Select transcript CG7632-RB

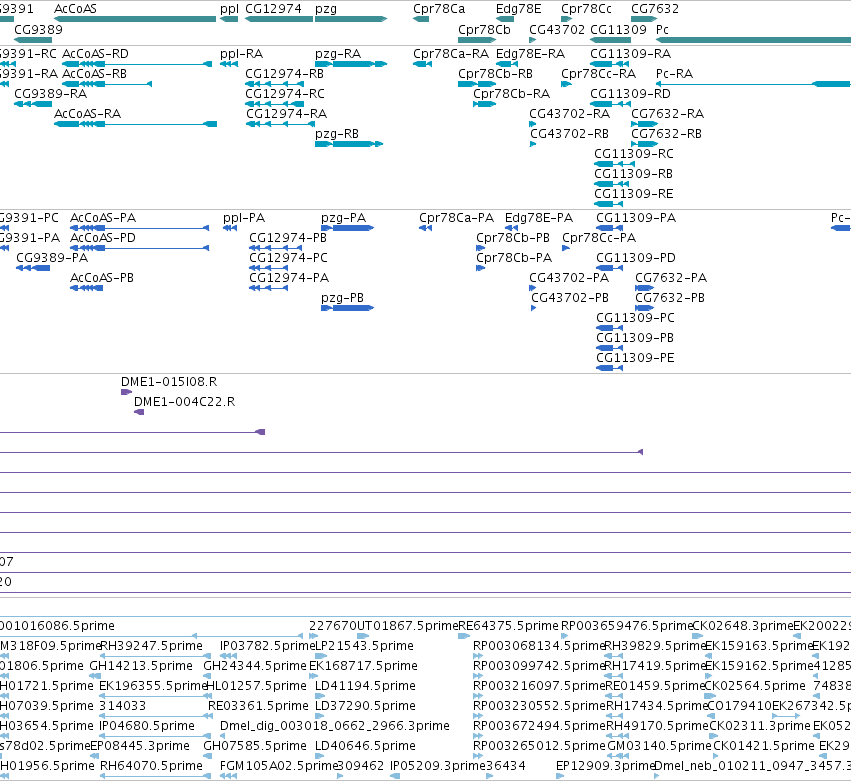coord(666,134)
